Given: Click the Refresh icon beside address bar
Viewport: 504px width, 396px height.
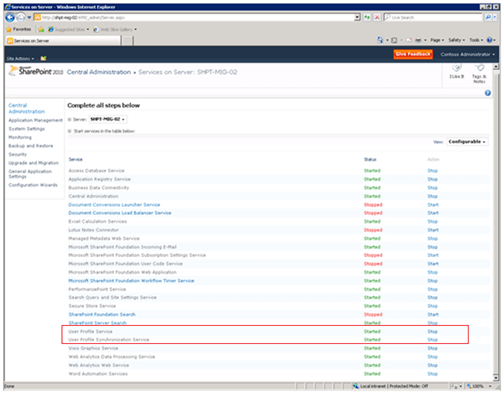Looking at the screenshot, I should click(x=367, y=17).
